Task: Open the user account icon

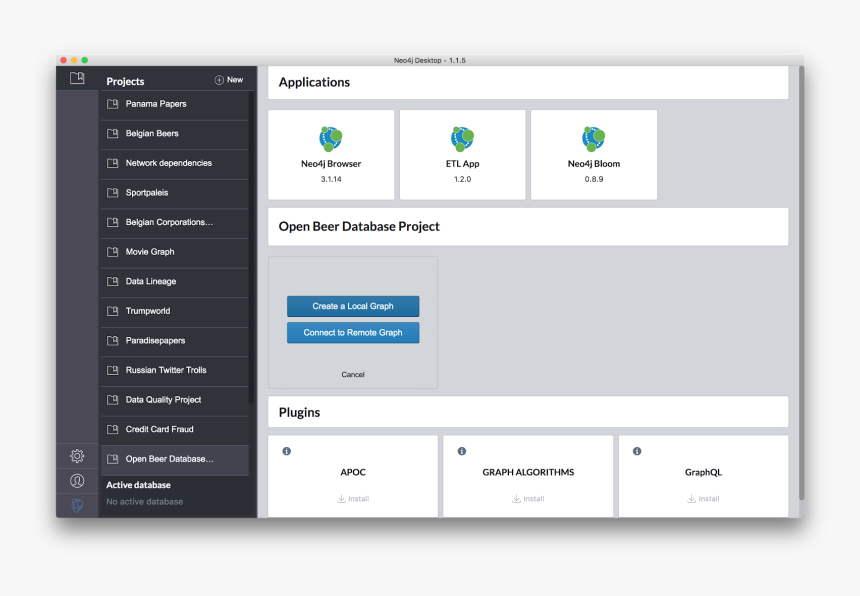Action: click(x=77, y=481)
